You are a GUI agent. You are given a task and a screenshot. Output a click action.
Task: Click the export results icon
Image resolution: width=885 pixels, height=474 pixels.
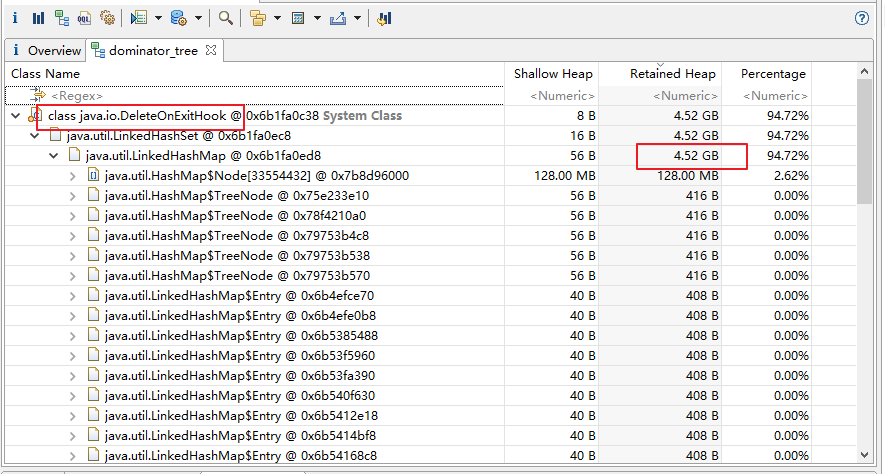coord(338,18)
